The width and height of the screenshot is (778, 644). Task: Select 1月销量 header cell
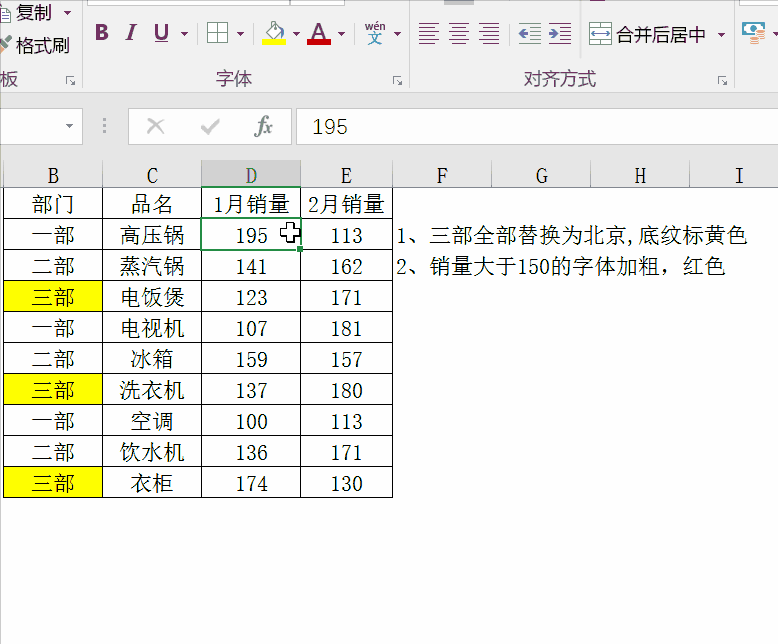tap(251, 203)
